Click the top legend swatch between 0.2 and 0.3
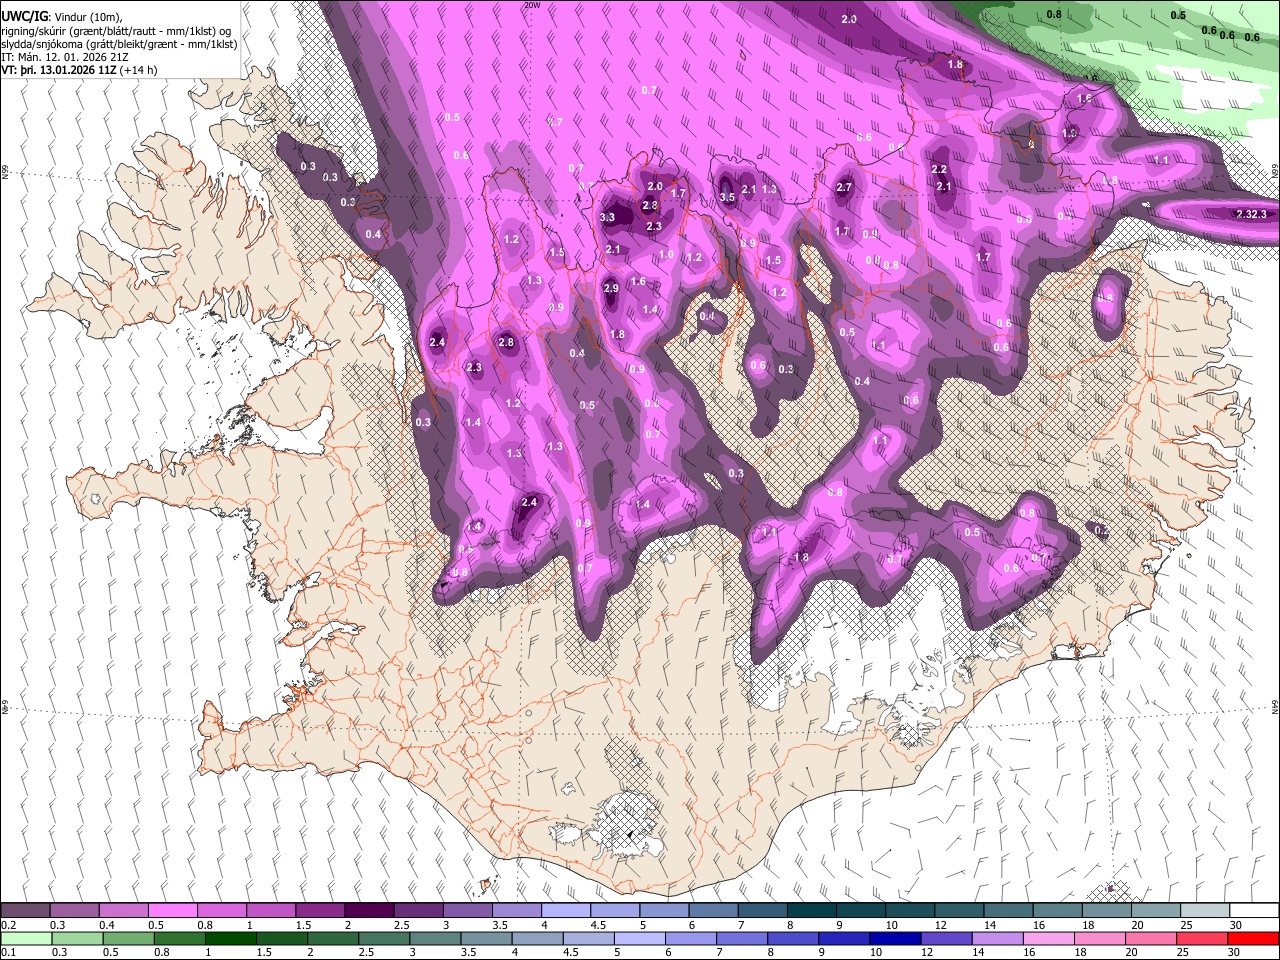This screenshot has height=960, width=1280. point(25,911)
